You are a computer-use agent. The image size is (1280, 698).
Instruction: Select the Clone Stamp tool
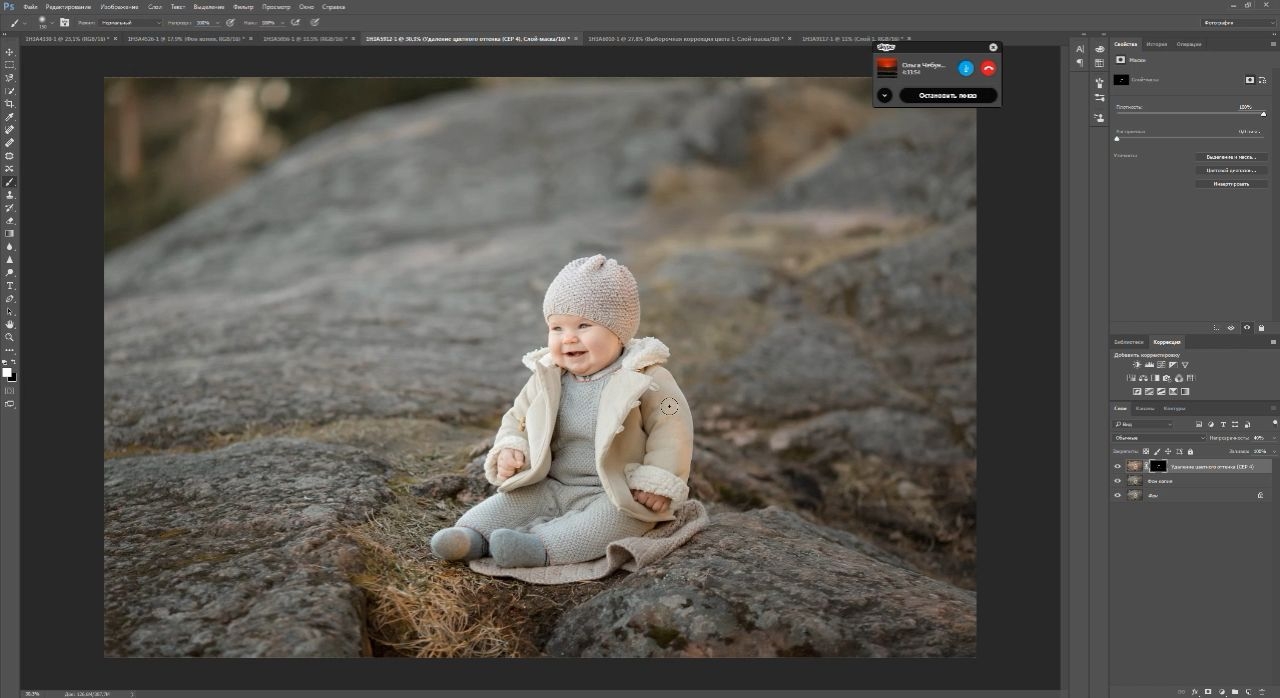tap(10, 195)
